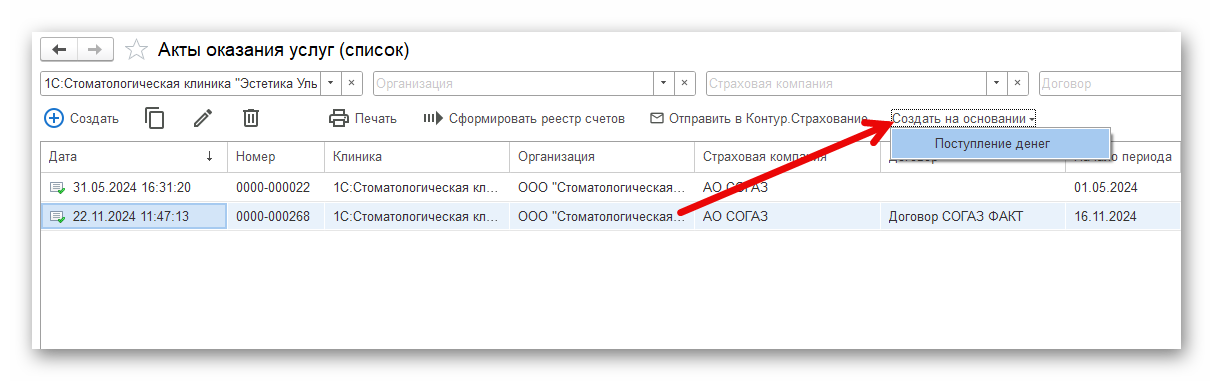This screenshot has width=1213, height=381.
Task: Click the posted document icon in 22.11.2024 row
Action: click(x=57, y=216)
